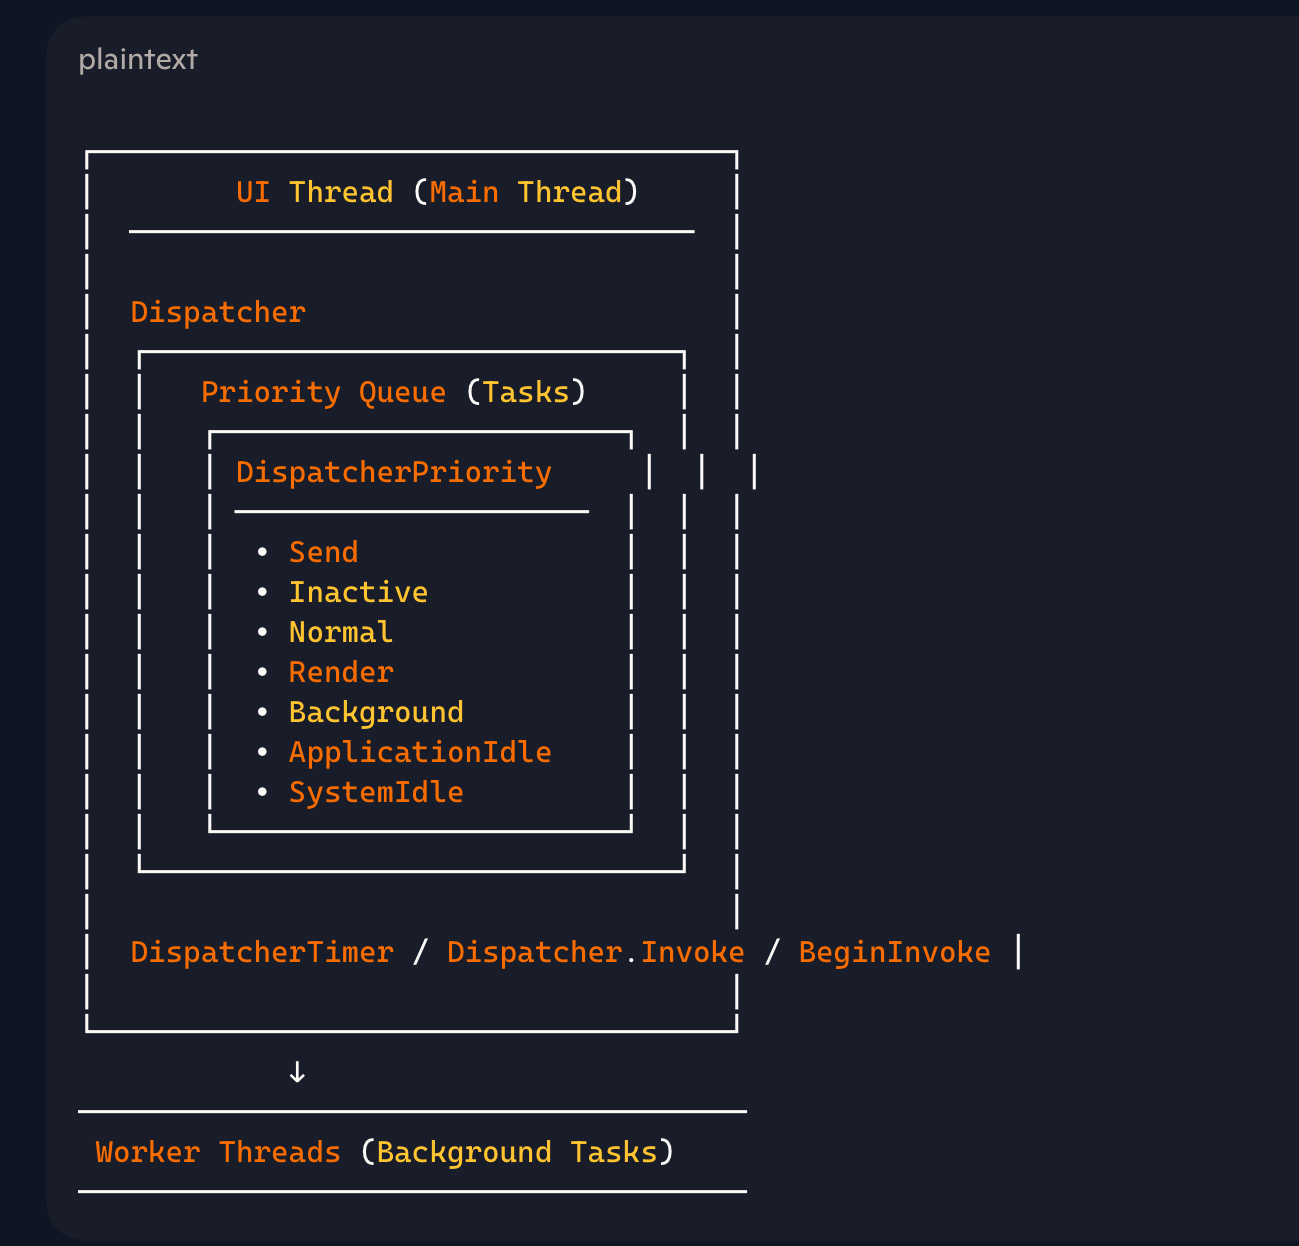Select the "UI Thread (Main Thread)" heading
1299x1246 pixels.
pos(437,192)
